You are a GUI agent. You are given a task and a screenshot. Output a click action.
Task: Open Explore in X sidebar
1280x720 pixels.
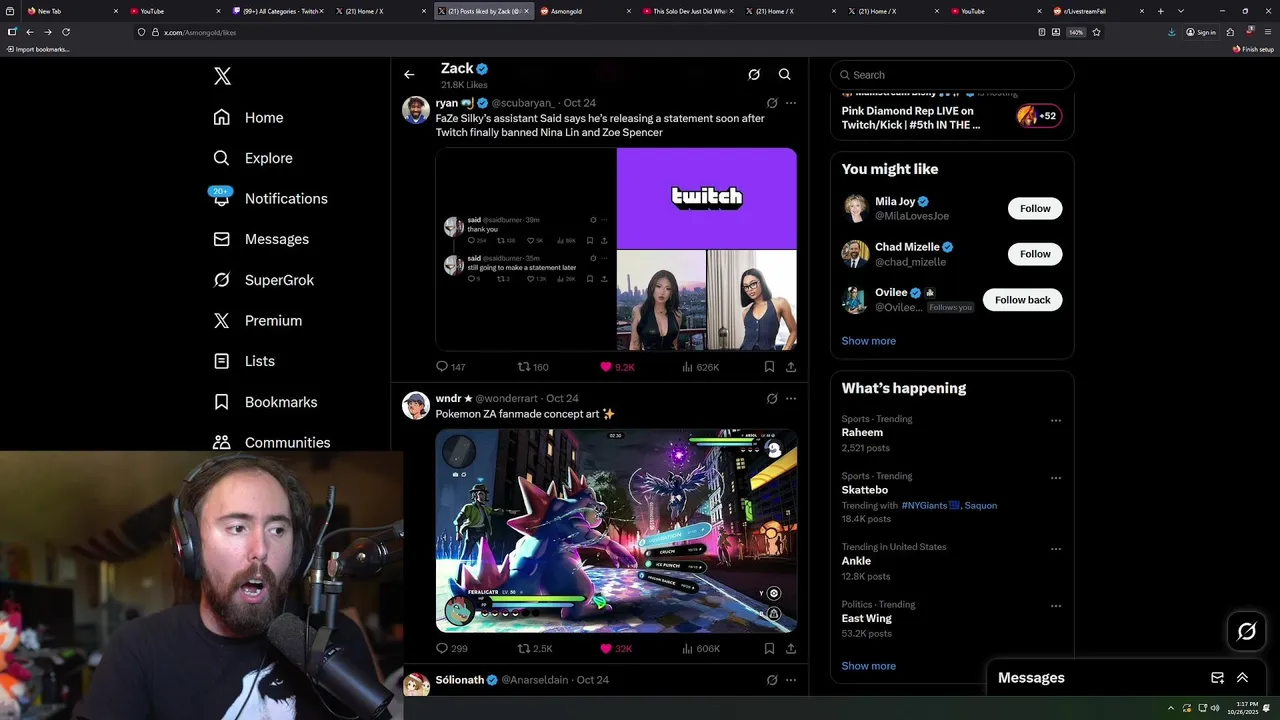click(x=252, y=158)
